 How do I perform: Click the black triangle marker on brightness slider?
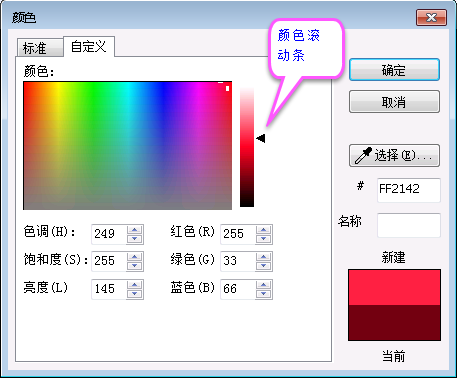pyautogui.click(x=261, y=138)
